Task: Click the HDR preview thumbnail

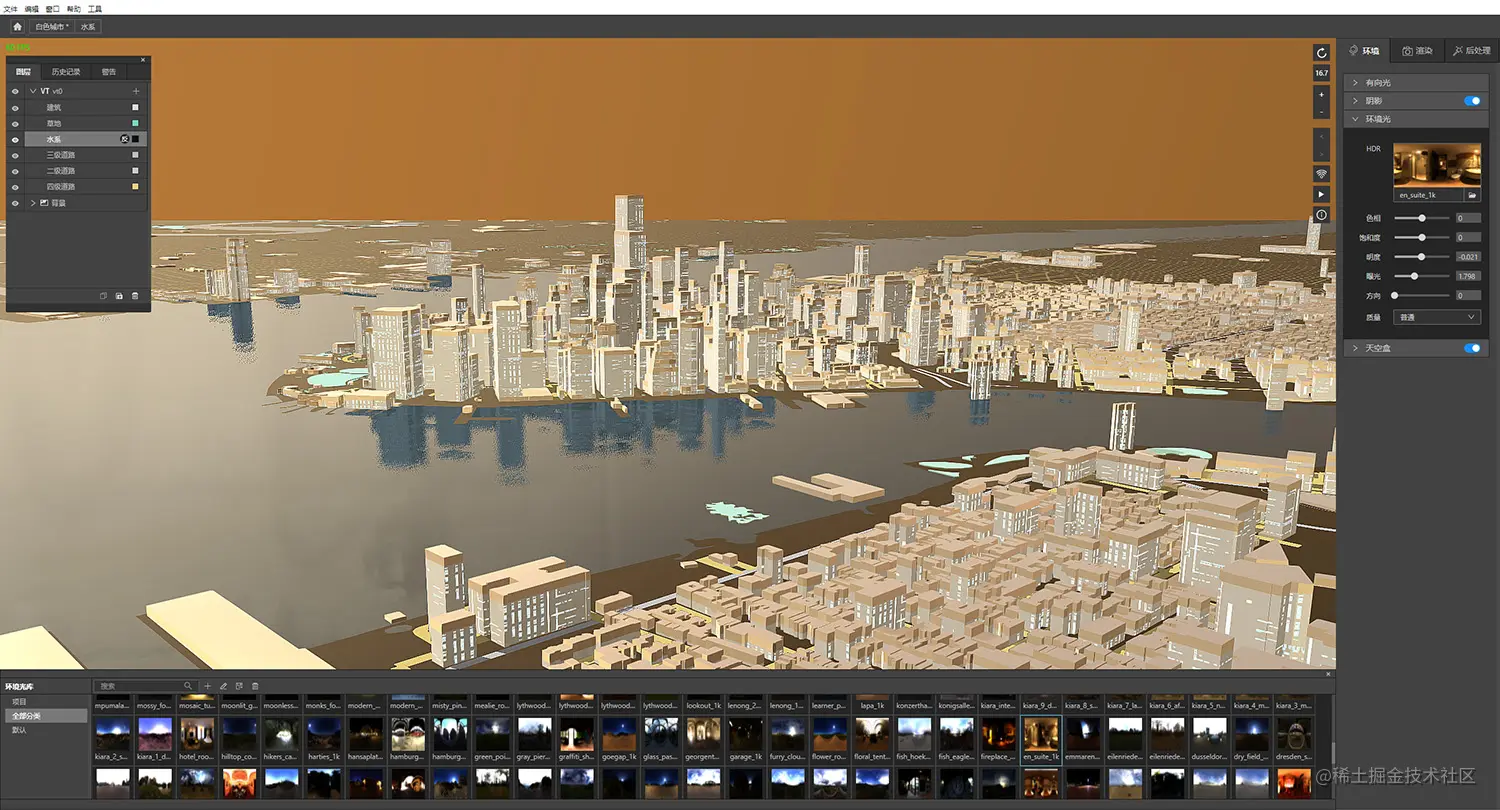Action: point(1436,165)
